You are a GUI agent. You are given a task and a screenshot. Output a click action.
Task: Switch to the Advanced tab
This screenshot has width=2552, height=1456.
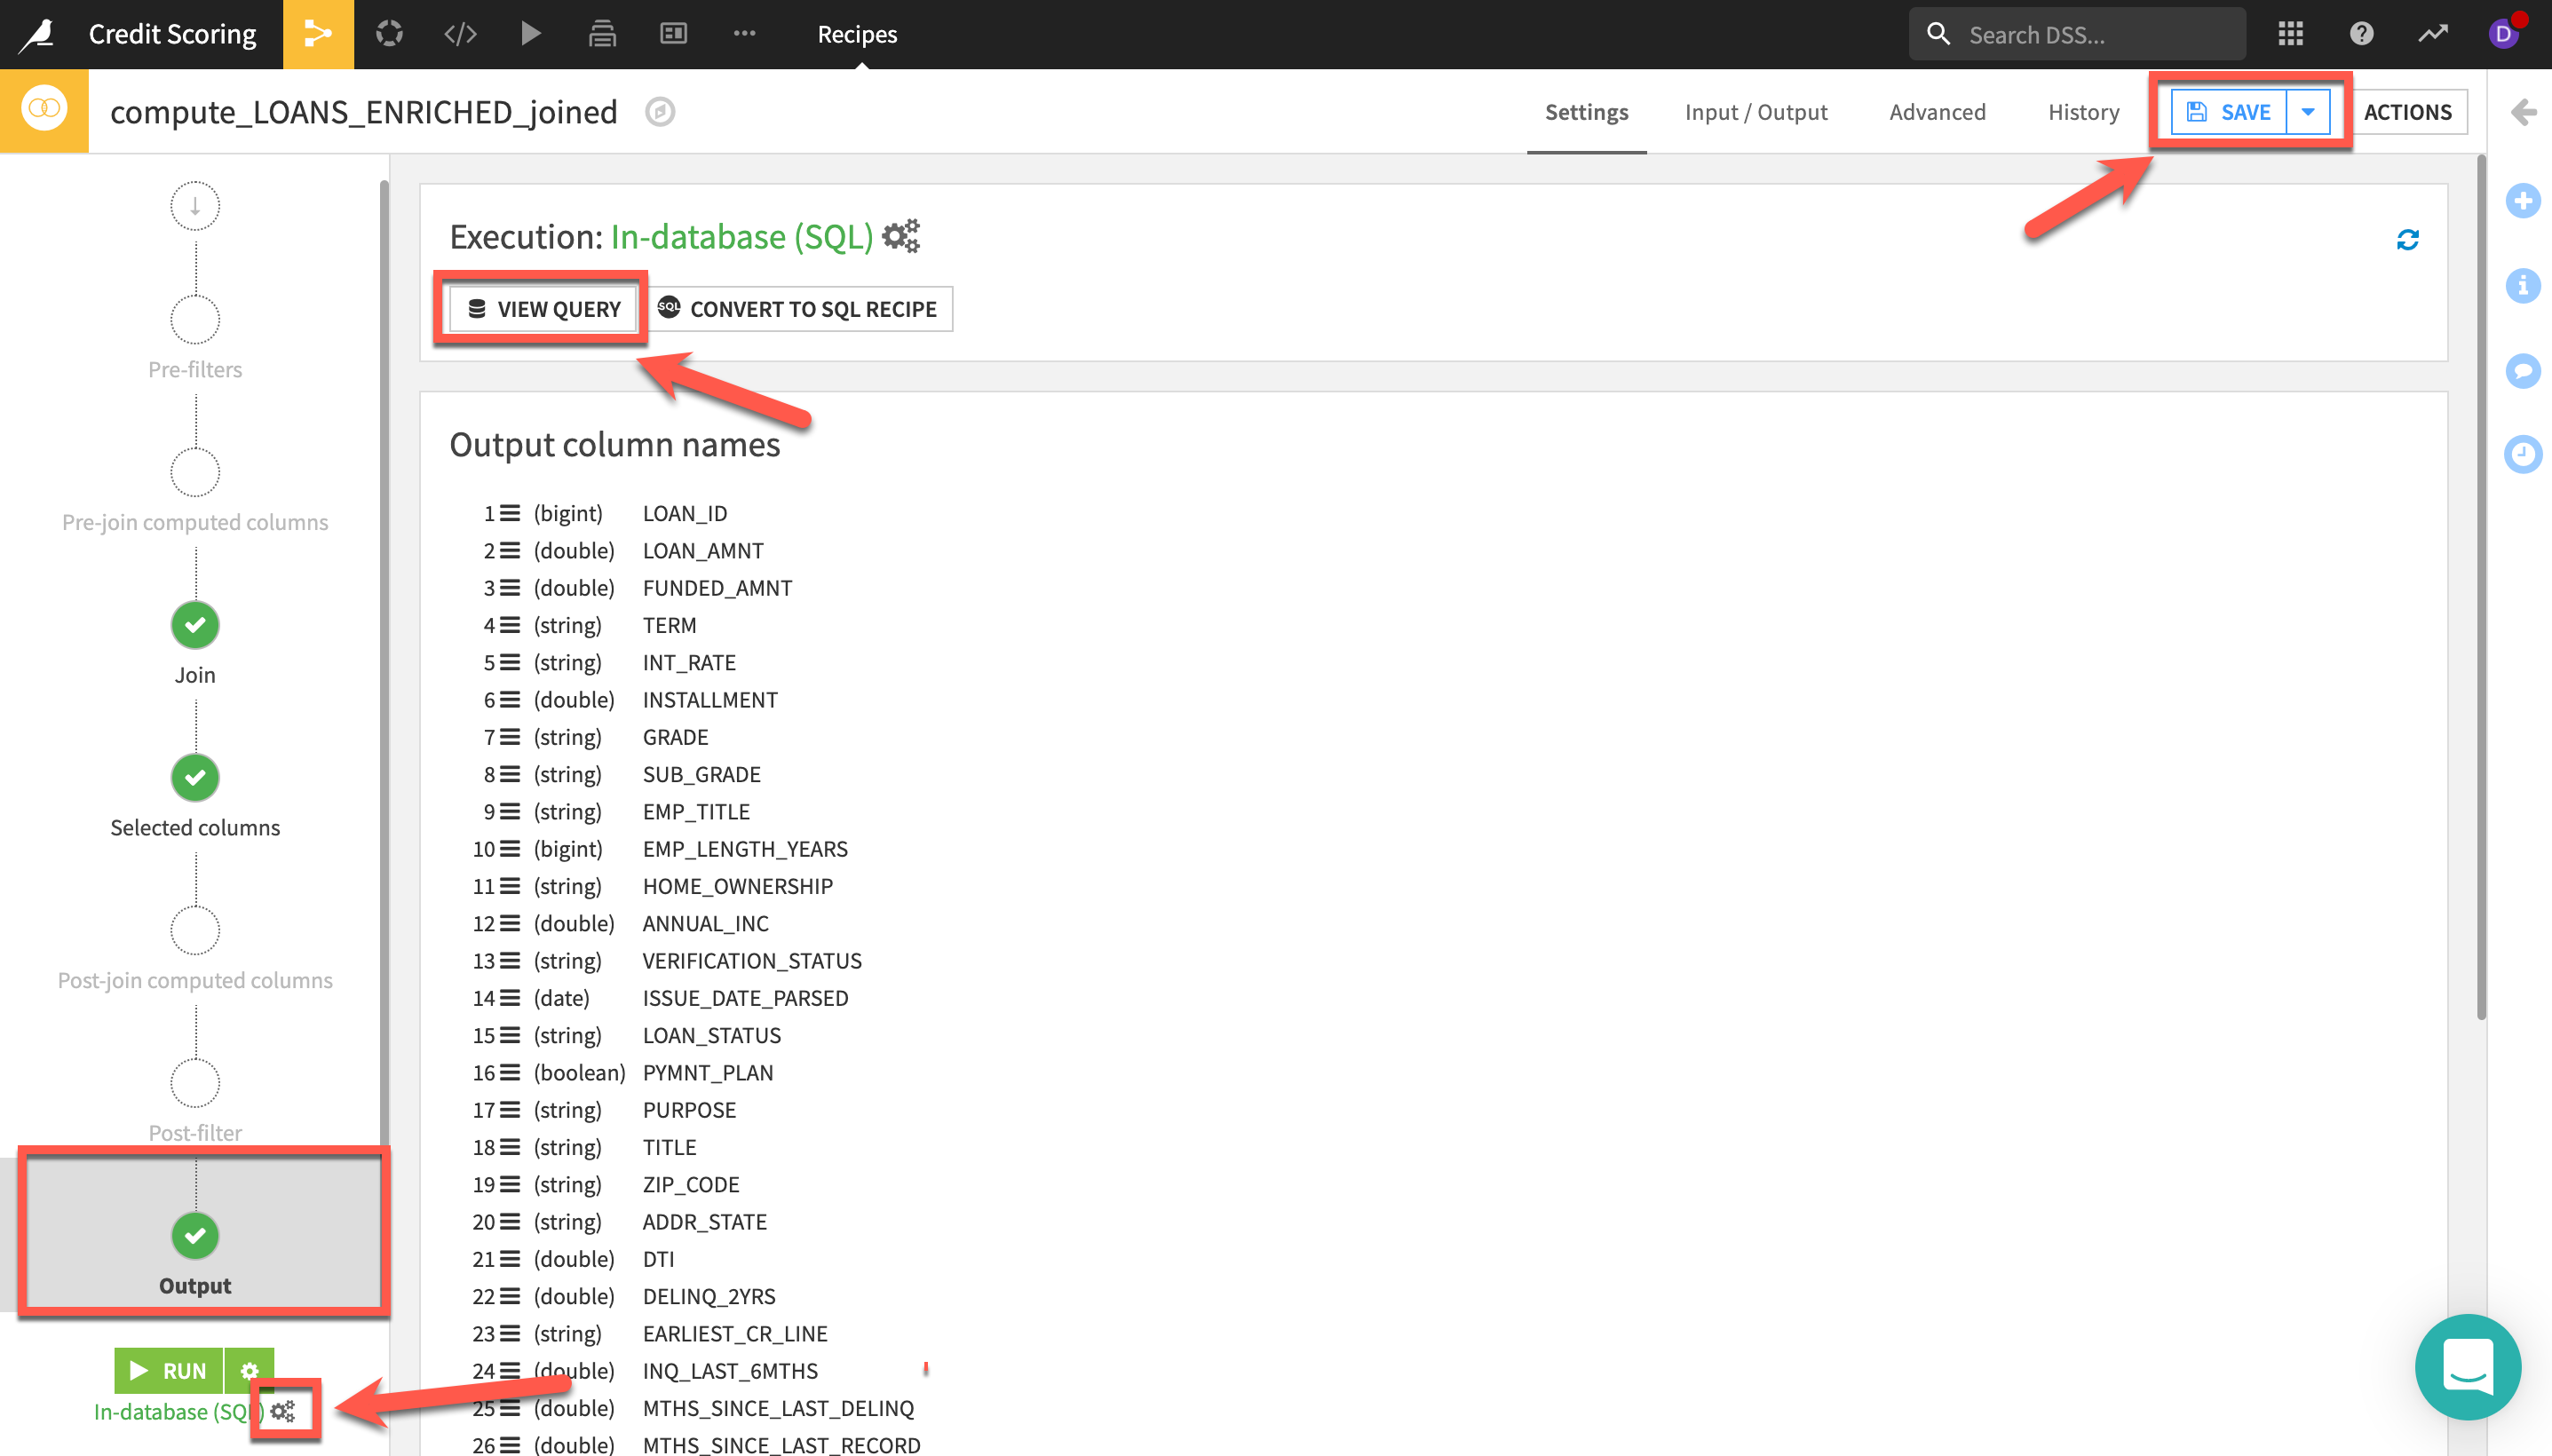pyautogui.click(x=1937, y=112)
